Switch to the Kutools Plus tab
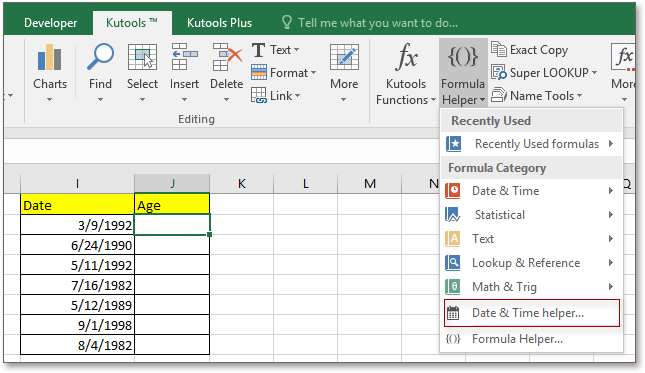The height and width of the screenshot is (373, 645). click(x=219, y=23)
